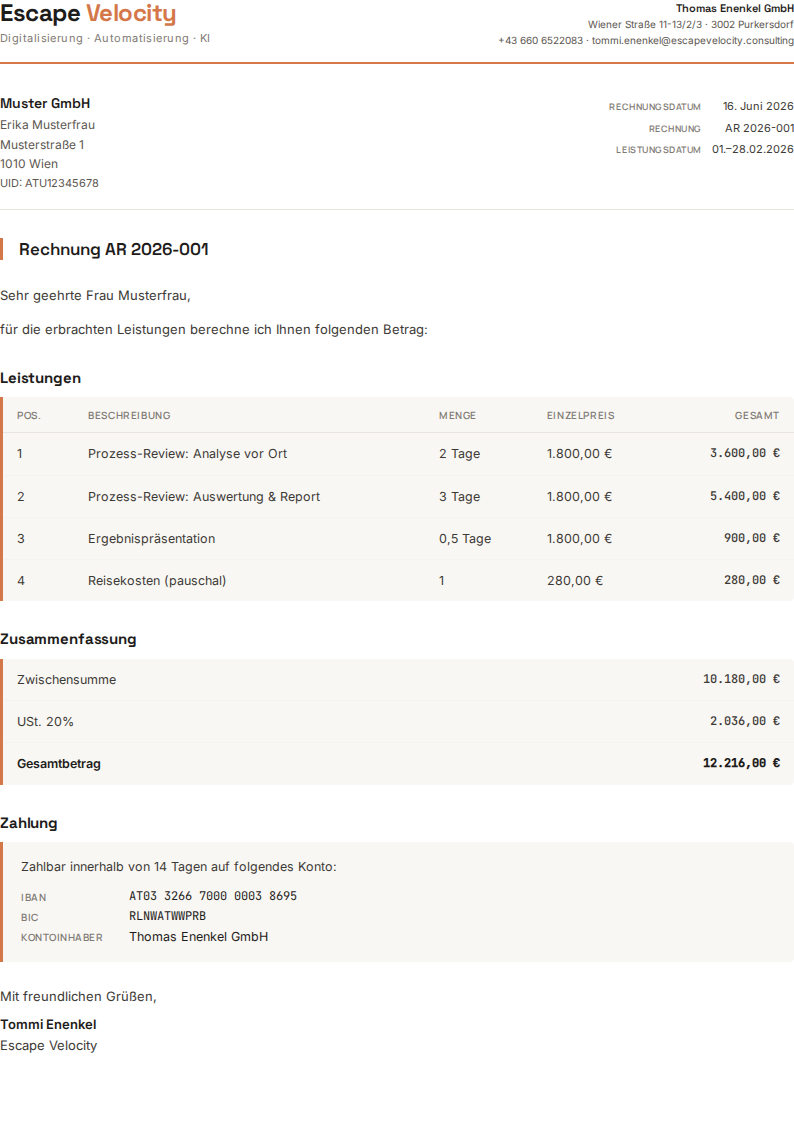Click column header 'EINZELPREIS'
Viewport: 794px width, 1123px height.
point(581,415)
